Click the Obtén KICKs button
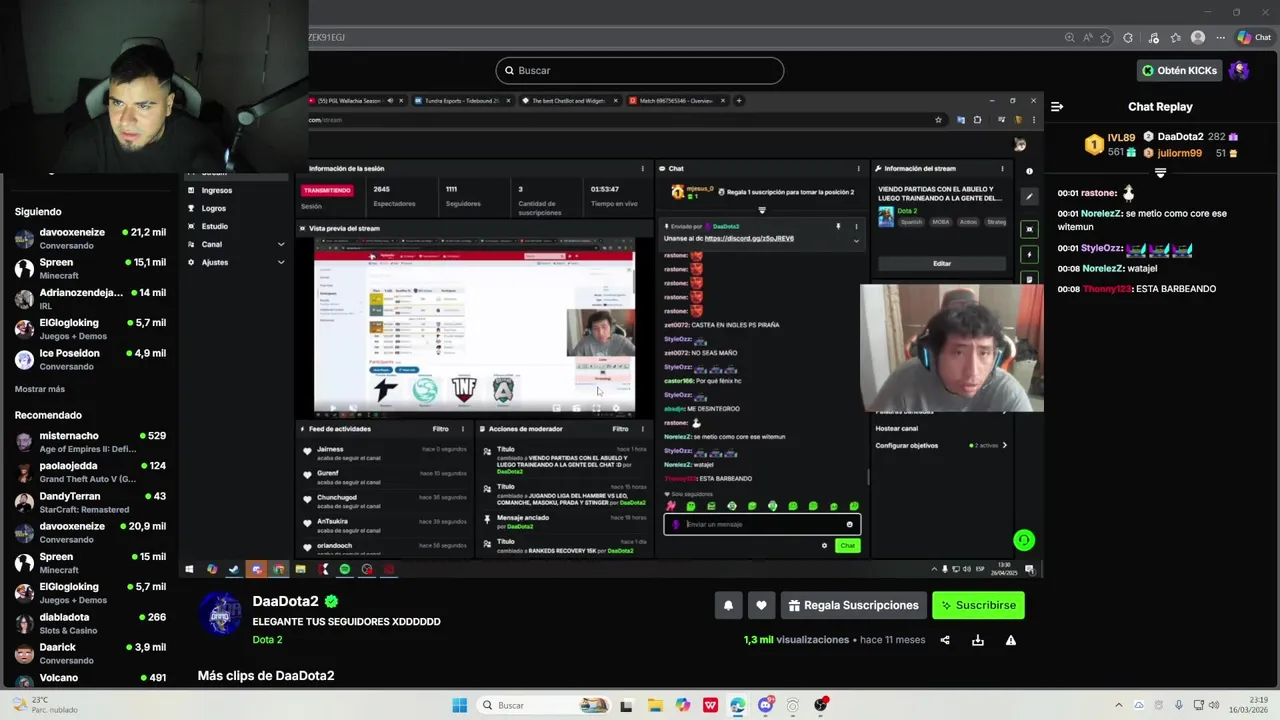The width and height of the screenshot is (1280, 720). (x=1179, y=70)
